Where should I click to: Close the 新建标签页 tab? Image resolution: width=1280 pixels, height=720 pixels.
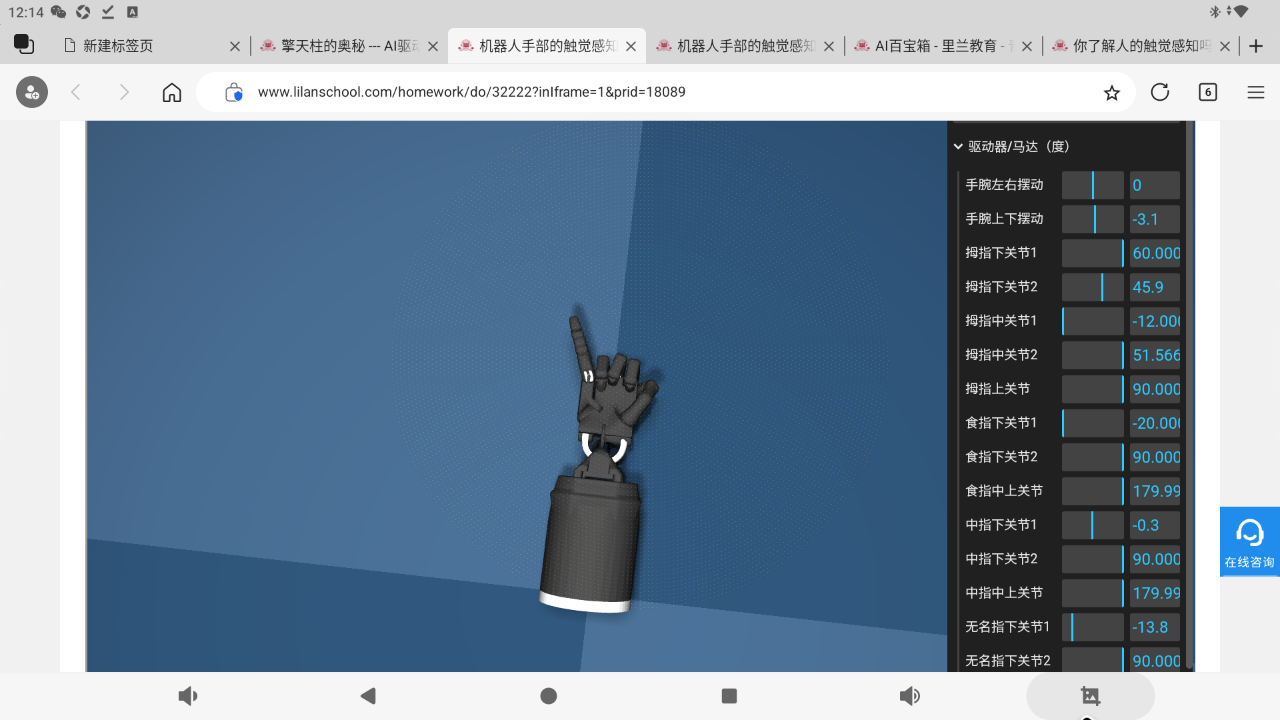(235, 46)
